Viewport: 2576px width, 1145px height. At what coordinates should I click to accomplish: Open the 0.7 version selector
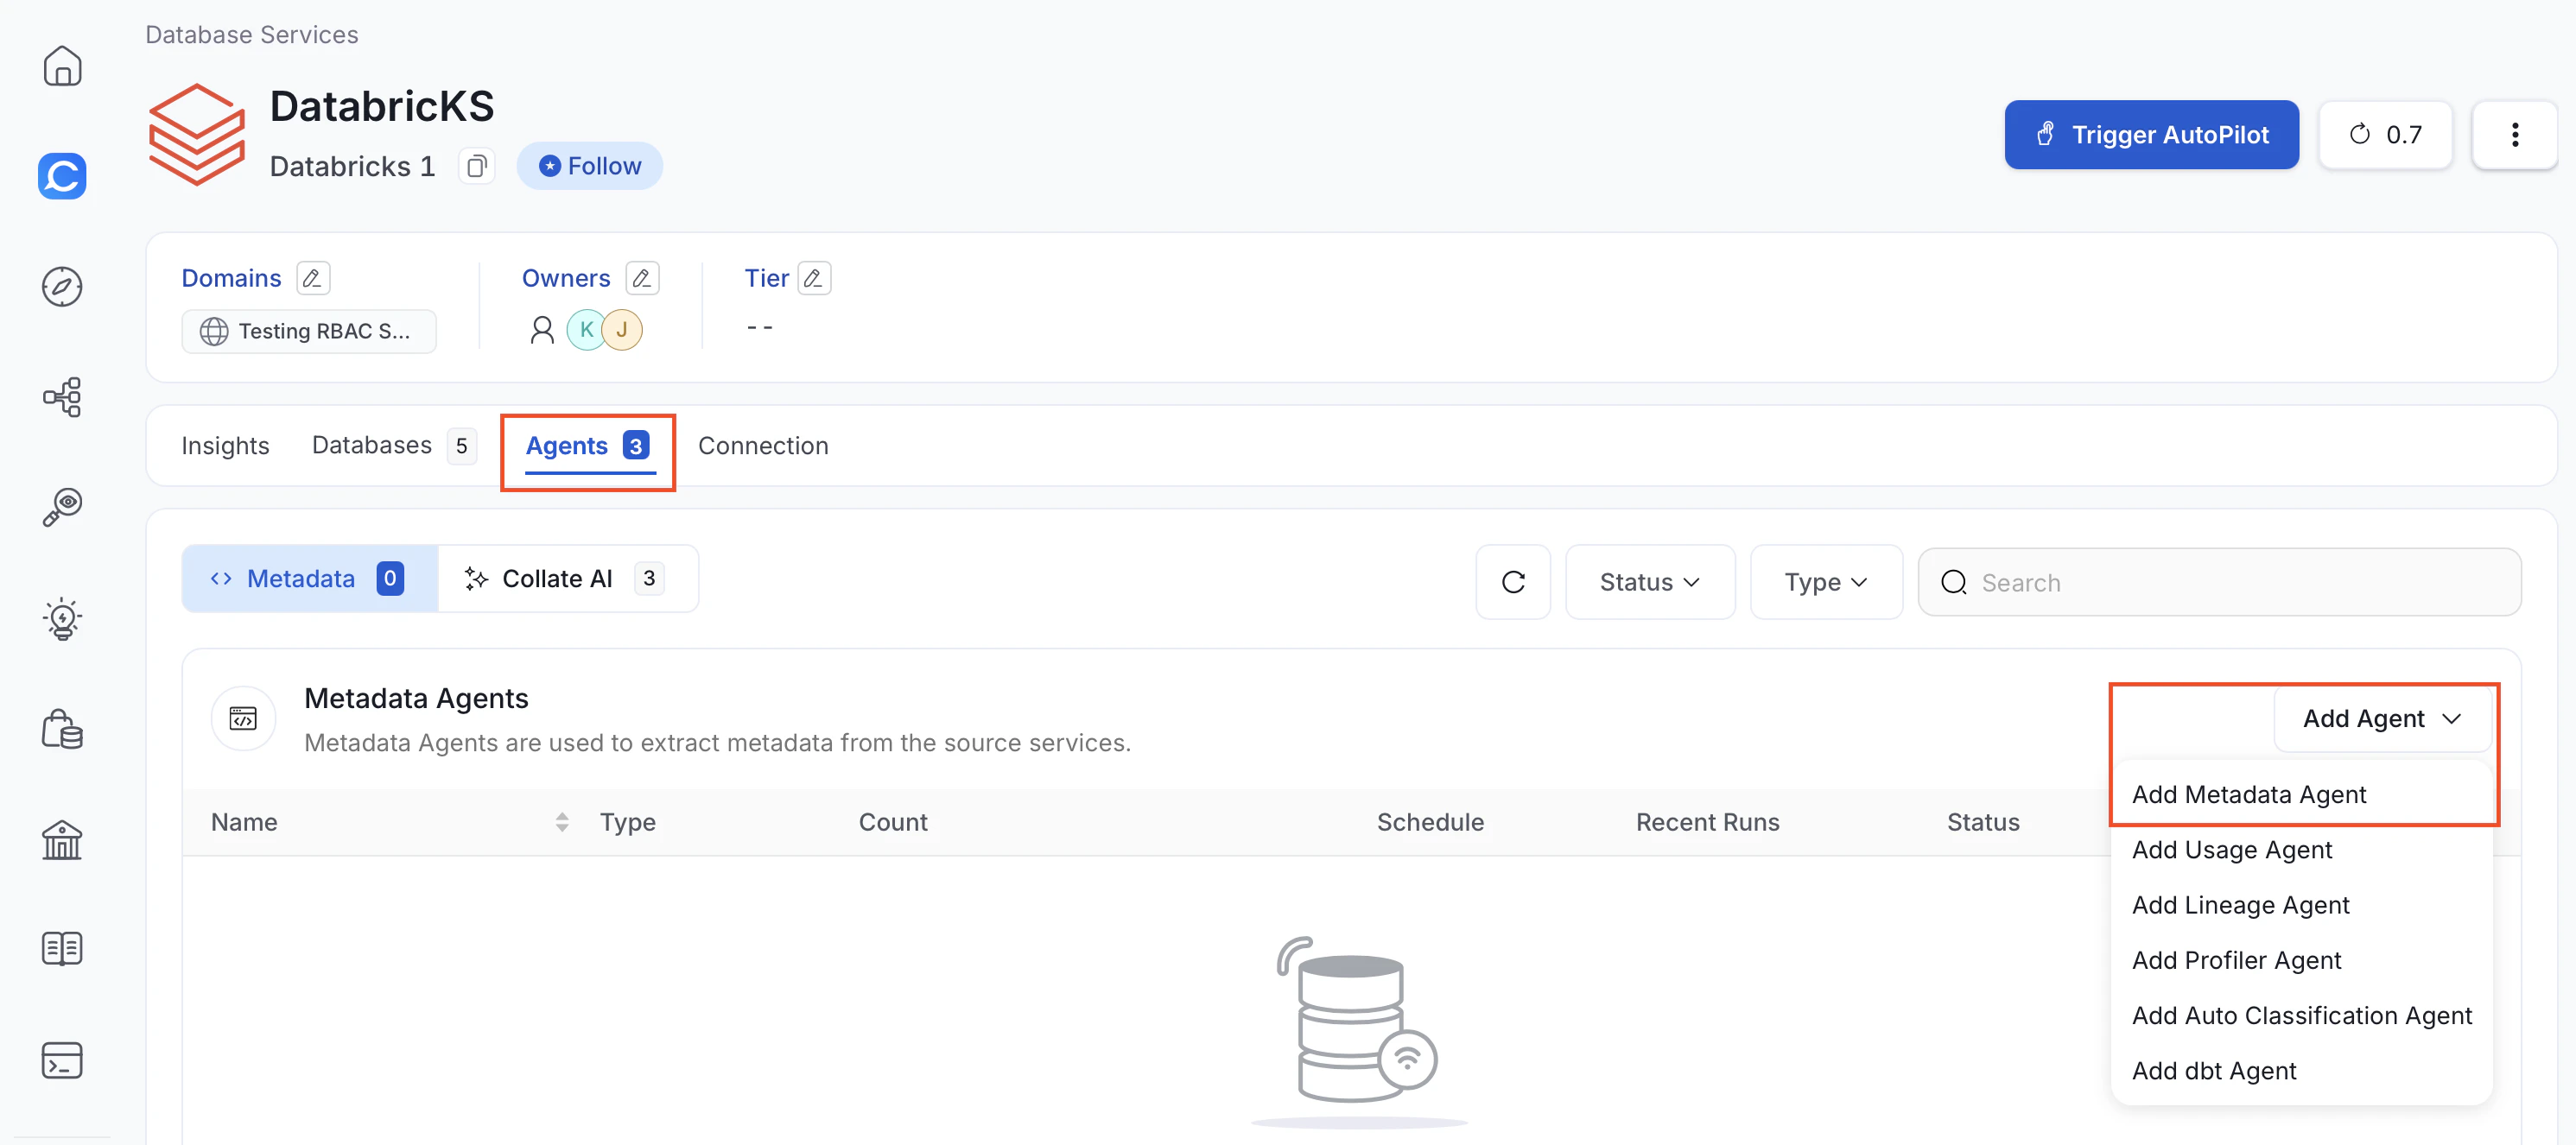coord(2385,135)
